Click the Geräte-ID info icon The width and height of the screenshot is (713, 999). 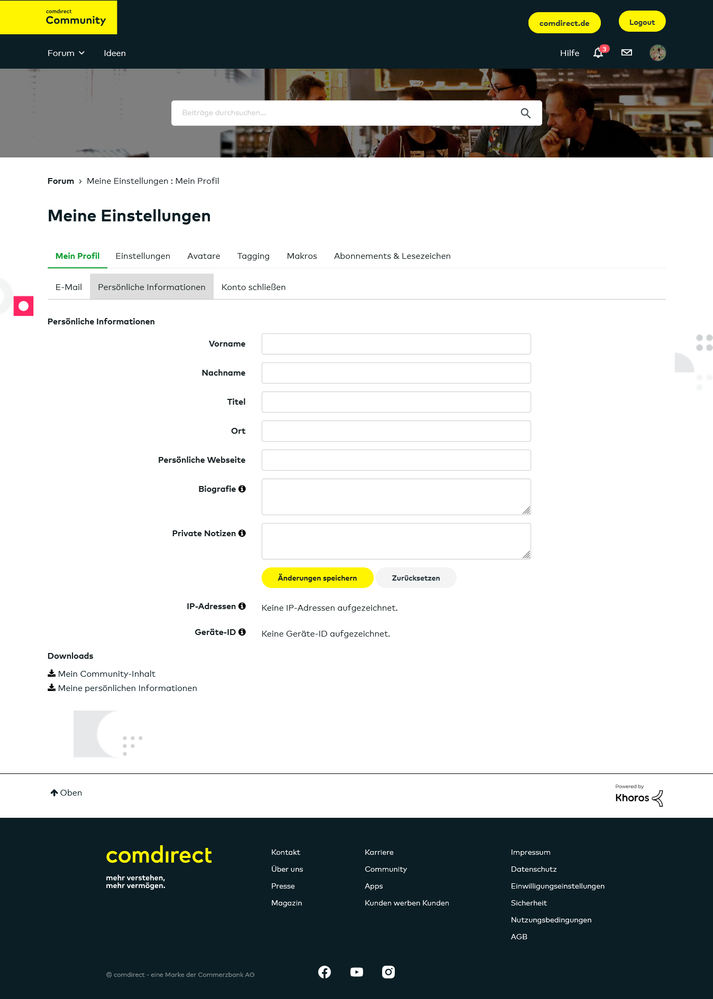242,632
